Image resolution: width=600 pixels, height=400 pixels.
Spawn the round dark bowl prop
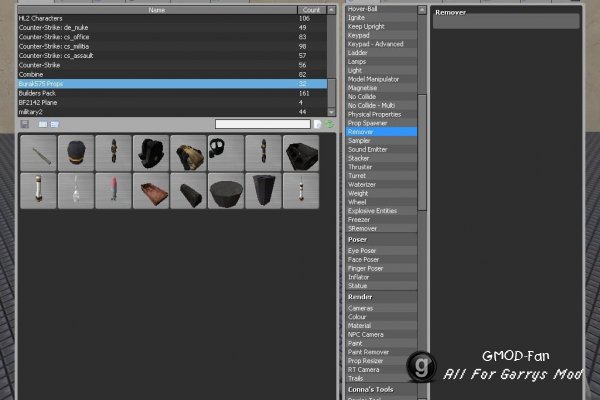(226, 190)
